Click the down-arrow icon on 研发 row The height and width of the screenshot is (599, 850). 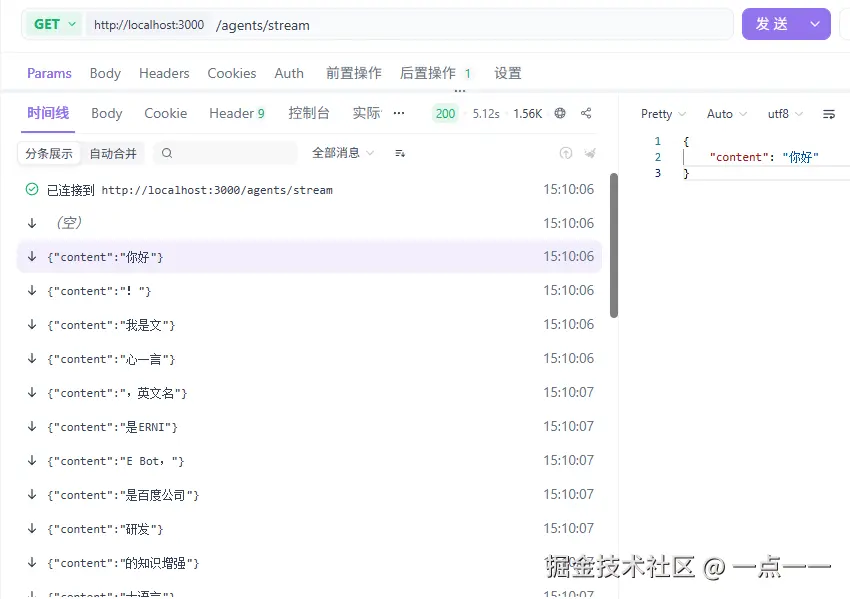tap(32, 529)
